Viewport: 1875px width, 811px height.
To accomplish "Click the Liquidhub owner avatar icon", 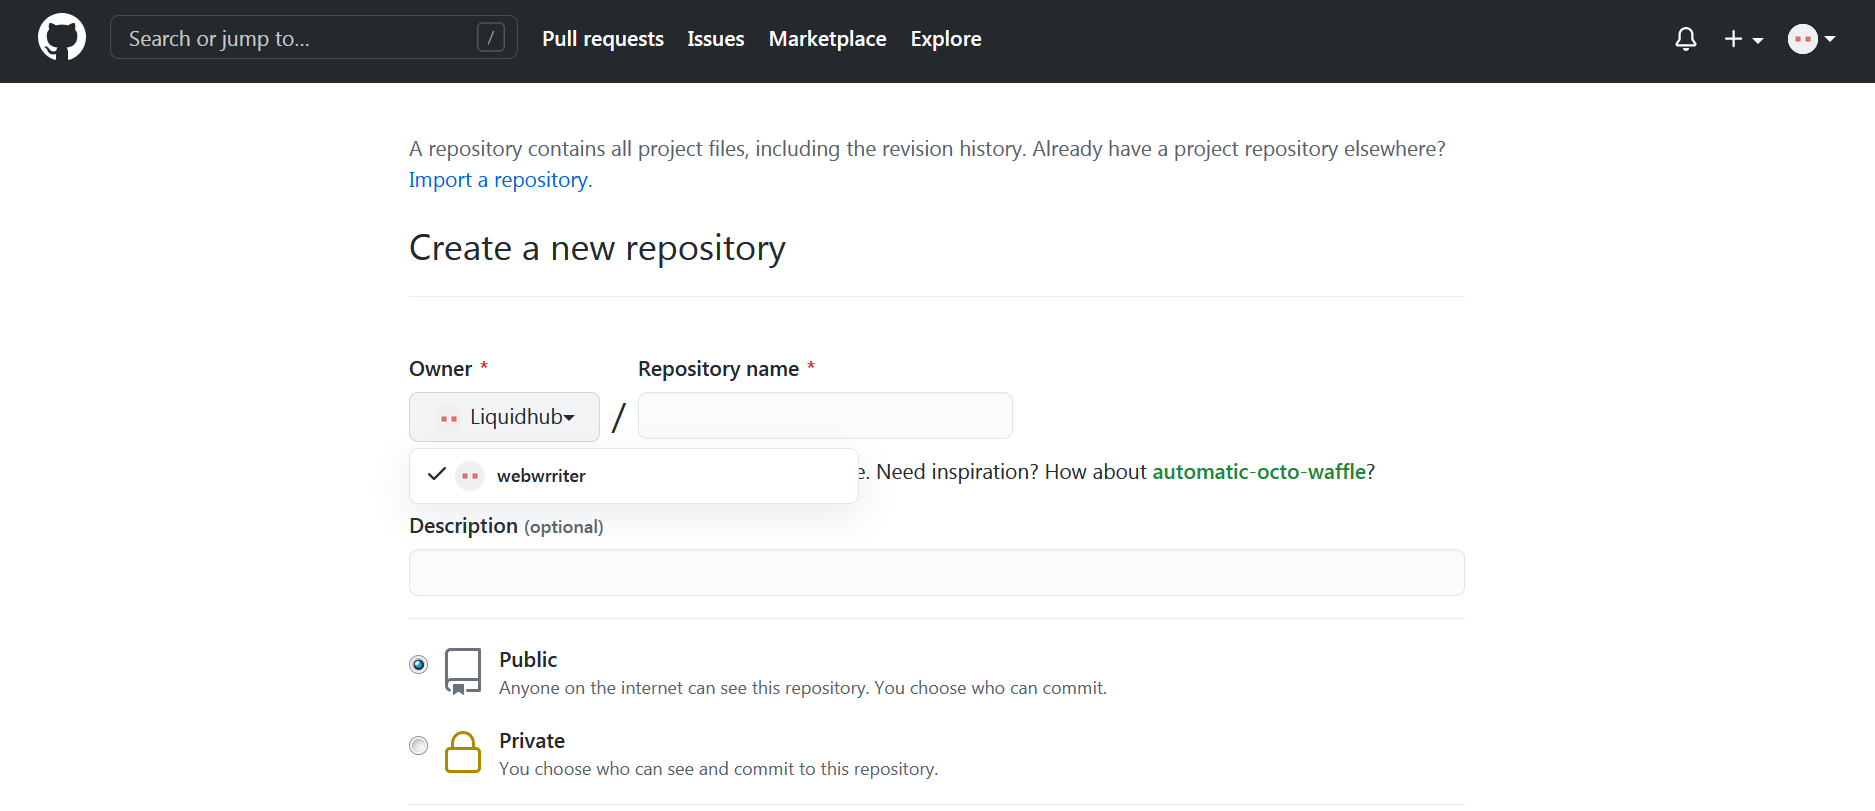I will (x=449, y=418).
